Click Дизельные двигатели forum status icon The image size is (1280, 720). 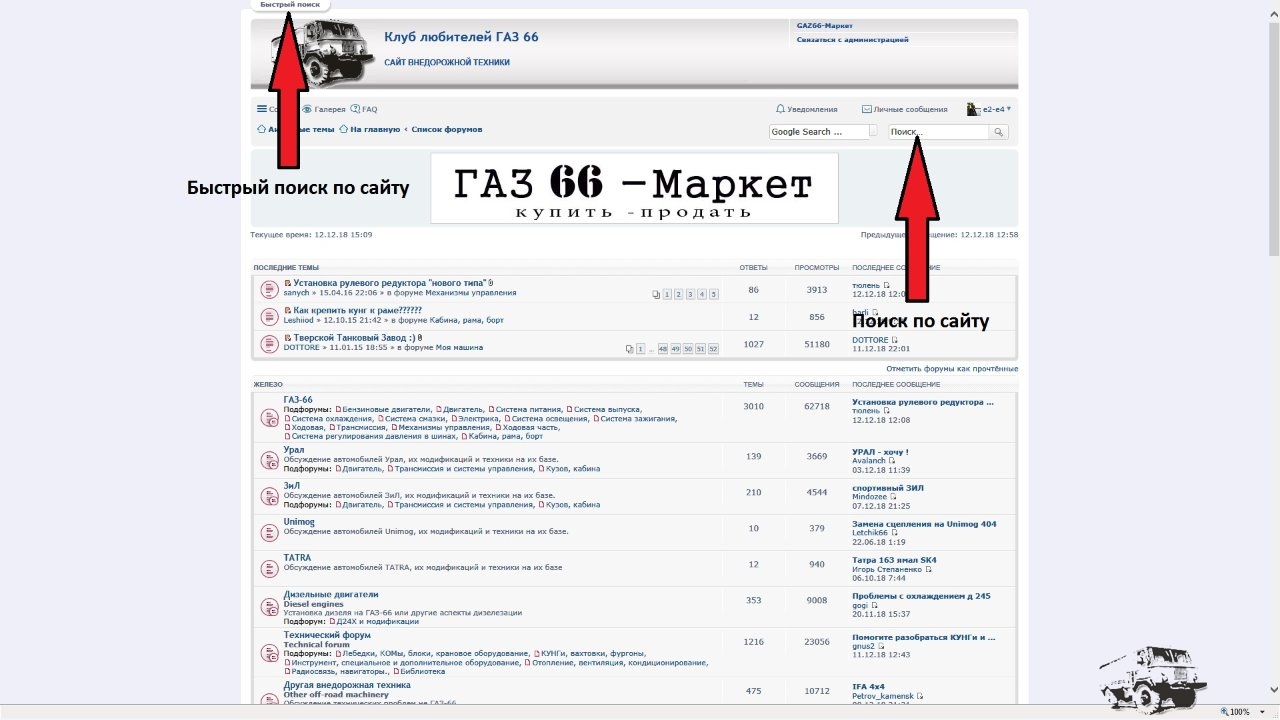(x=269, y=606)
